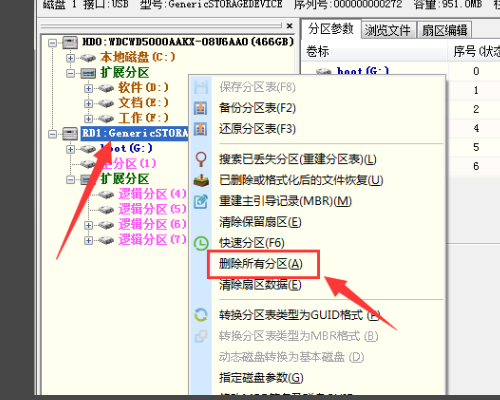Viewport: 500px width, 400px height.
Task: Switch to the 浏览文件 tab
Action: pos(387,30)
